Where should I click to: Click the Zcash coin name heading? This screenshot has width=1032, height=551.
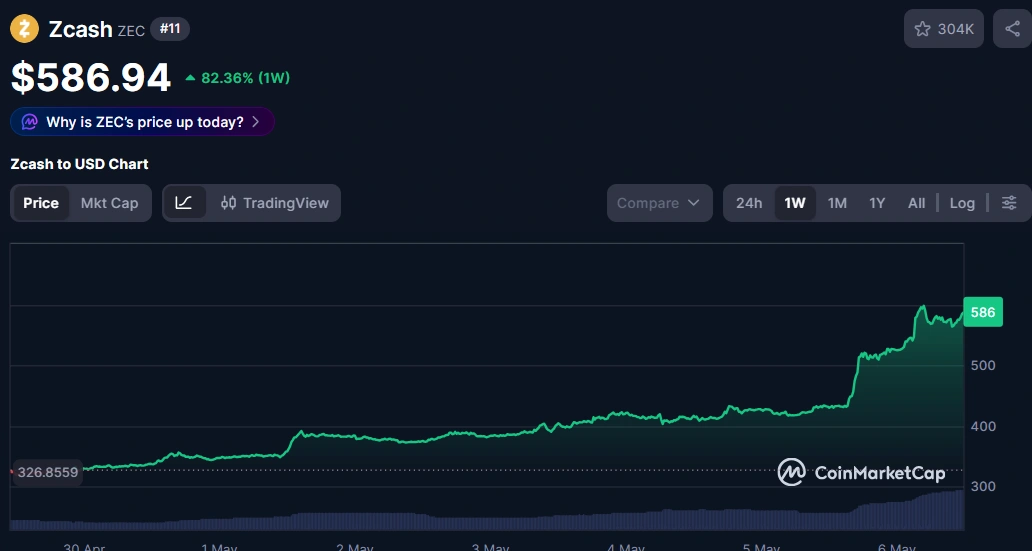tap(80, 29)
